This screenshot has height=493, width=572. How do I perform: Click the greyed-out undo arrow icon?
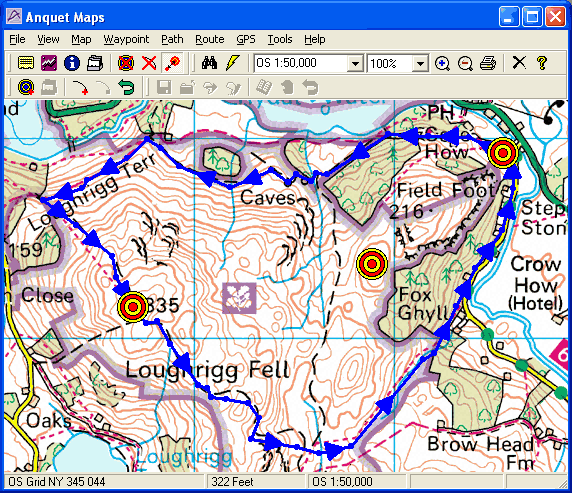(310, 88)
